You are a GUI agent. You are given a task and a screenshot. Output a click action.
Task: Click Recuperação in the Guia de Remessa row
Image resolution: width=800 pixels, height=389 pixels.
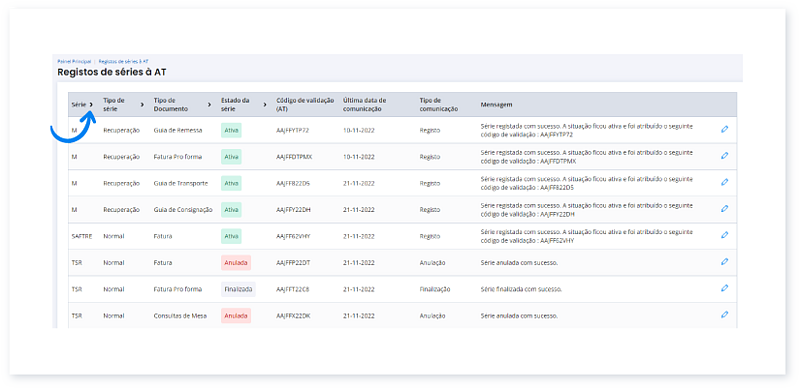coord(121,130)
